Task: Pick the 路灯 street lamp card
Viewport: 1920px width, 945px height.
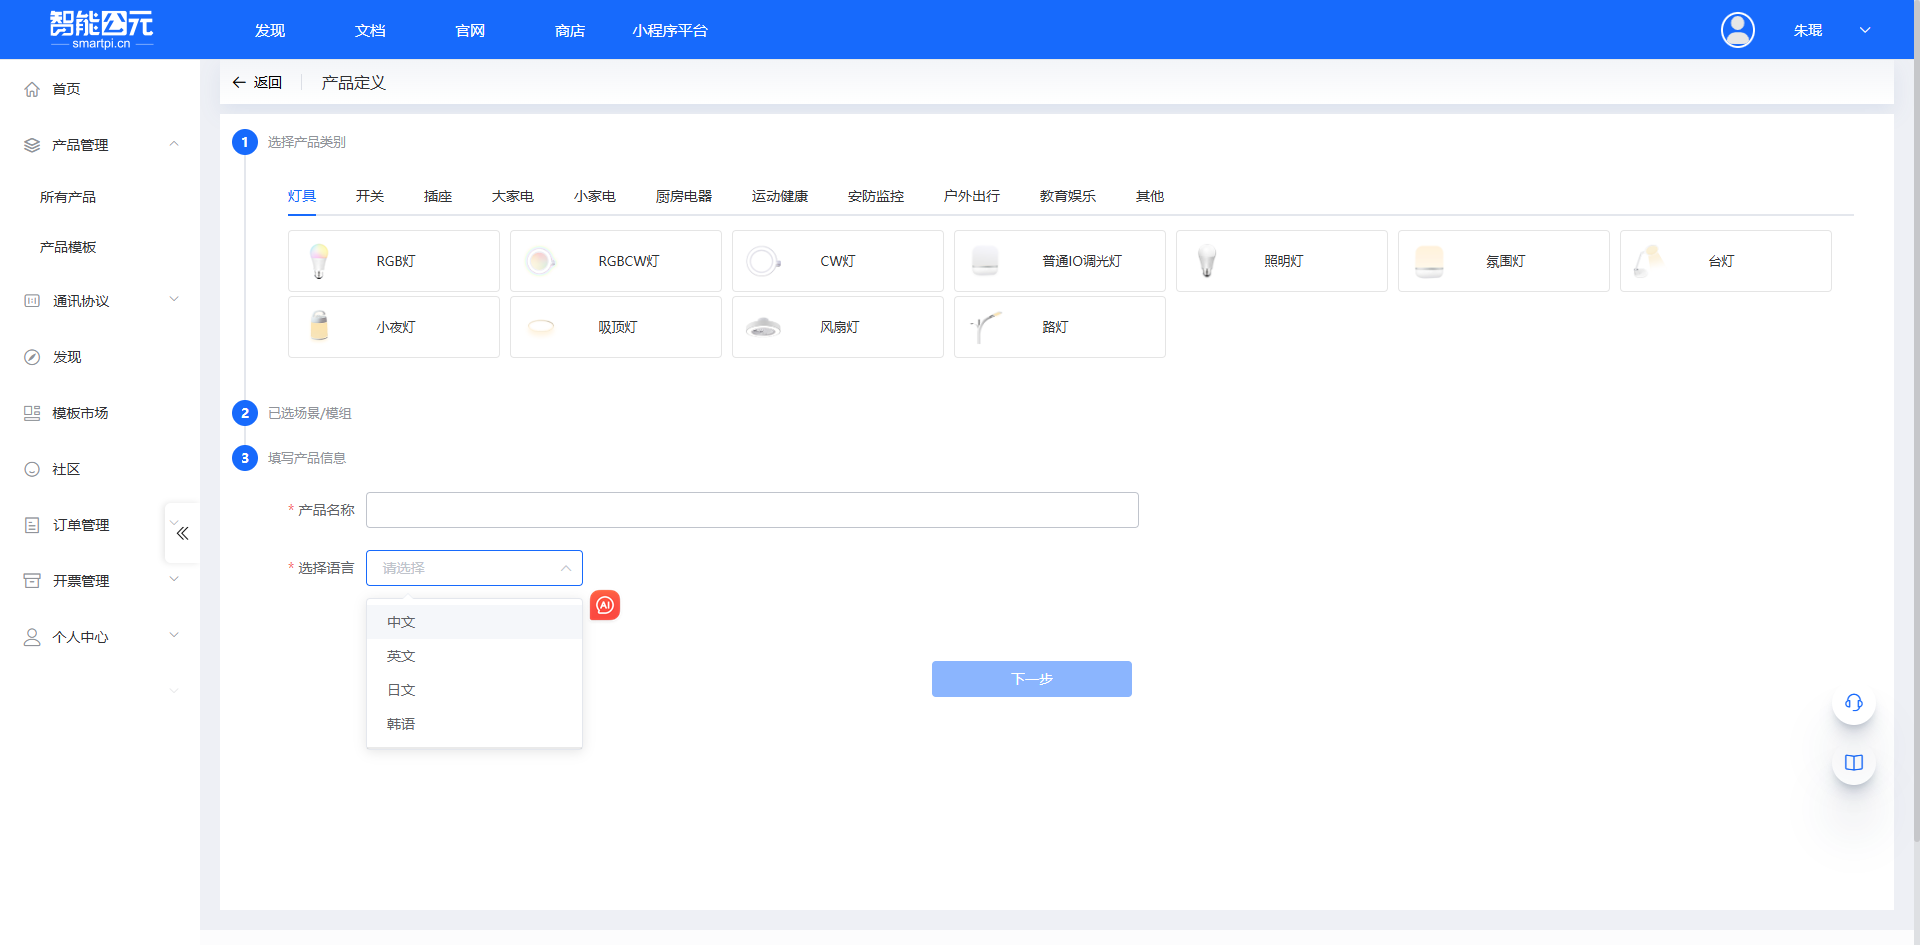Action: click(1059, 327)
